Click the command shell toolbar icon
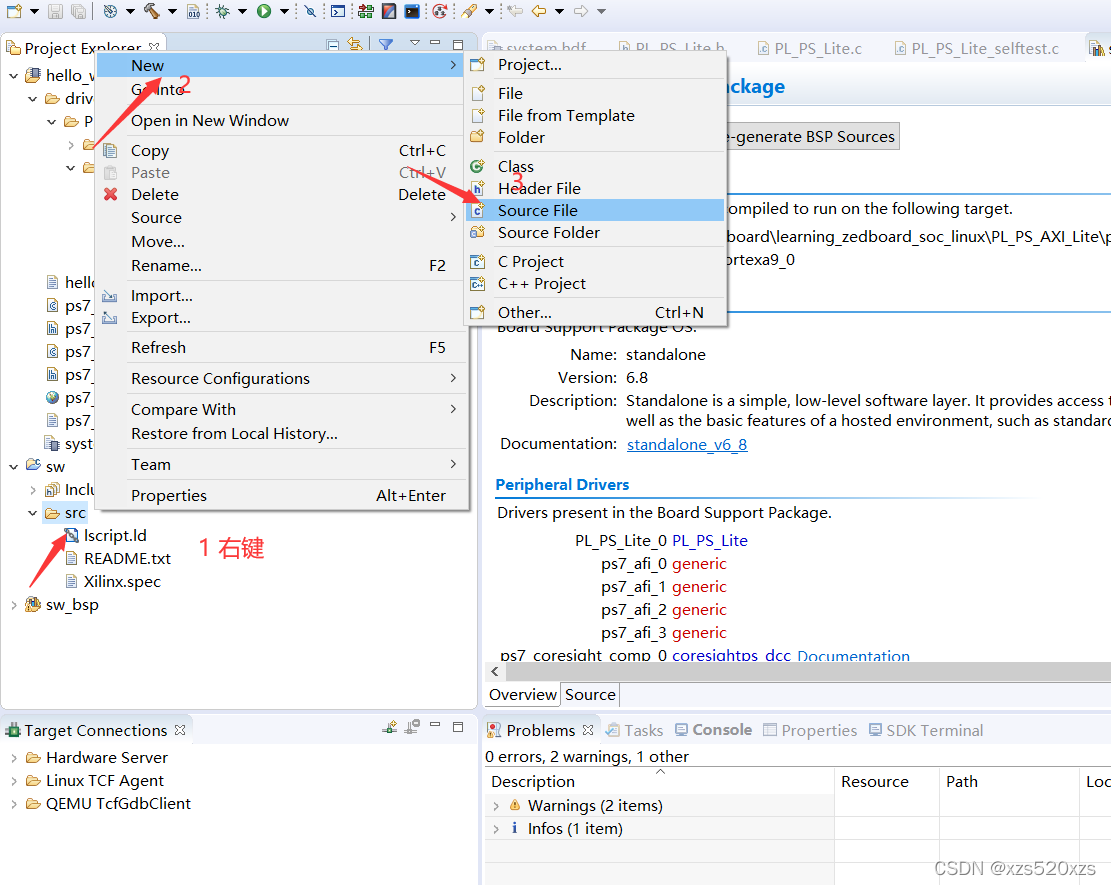 [x=338, y=11]
